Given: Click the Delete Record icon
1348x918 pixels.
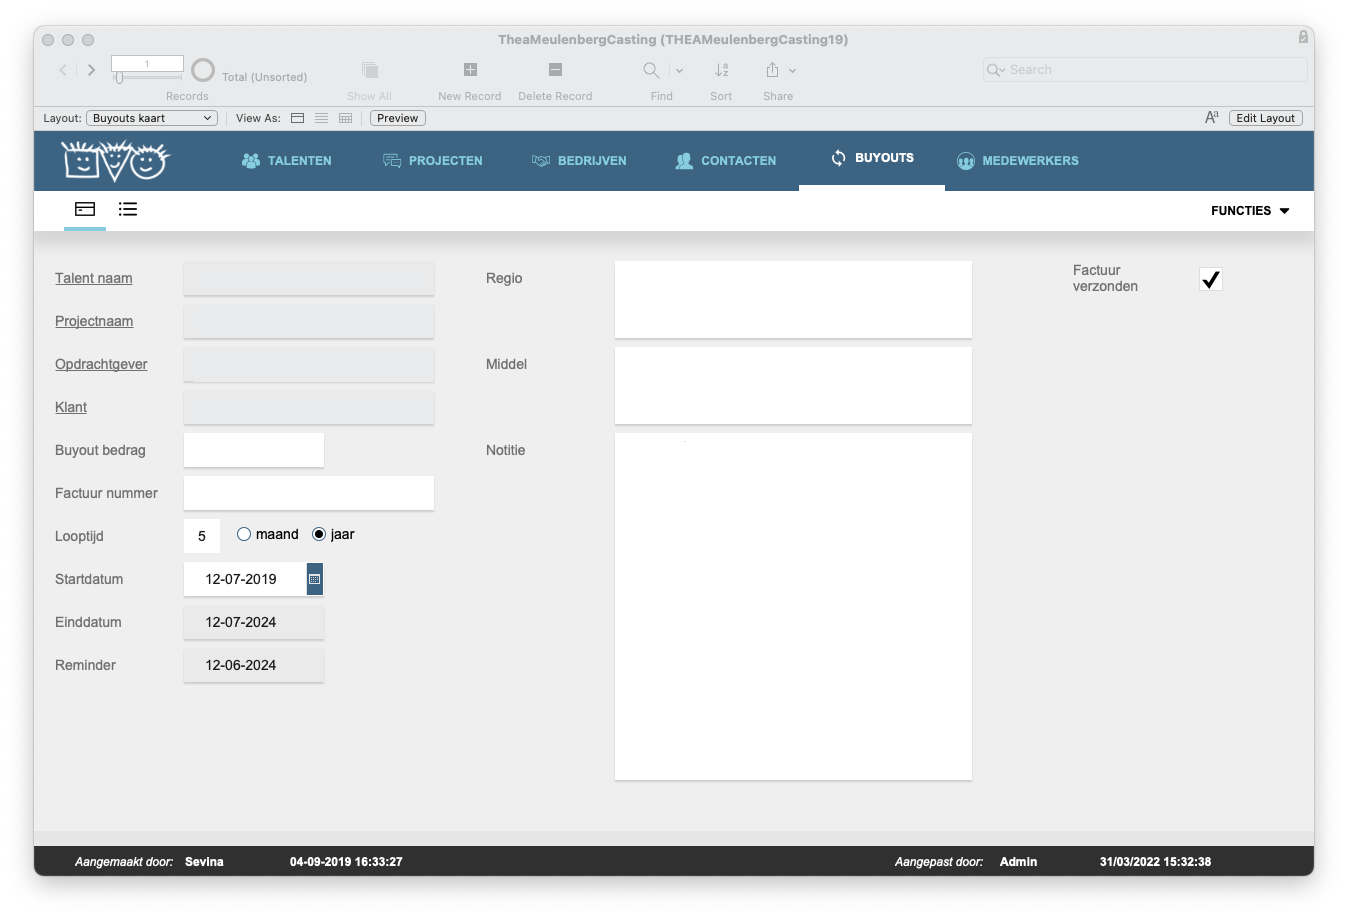Looking at the screenshot, I should click(555, 70).
